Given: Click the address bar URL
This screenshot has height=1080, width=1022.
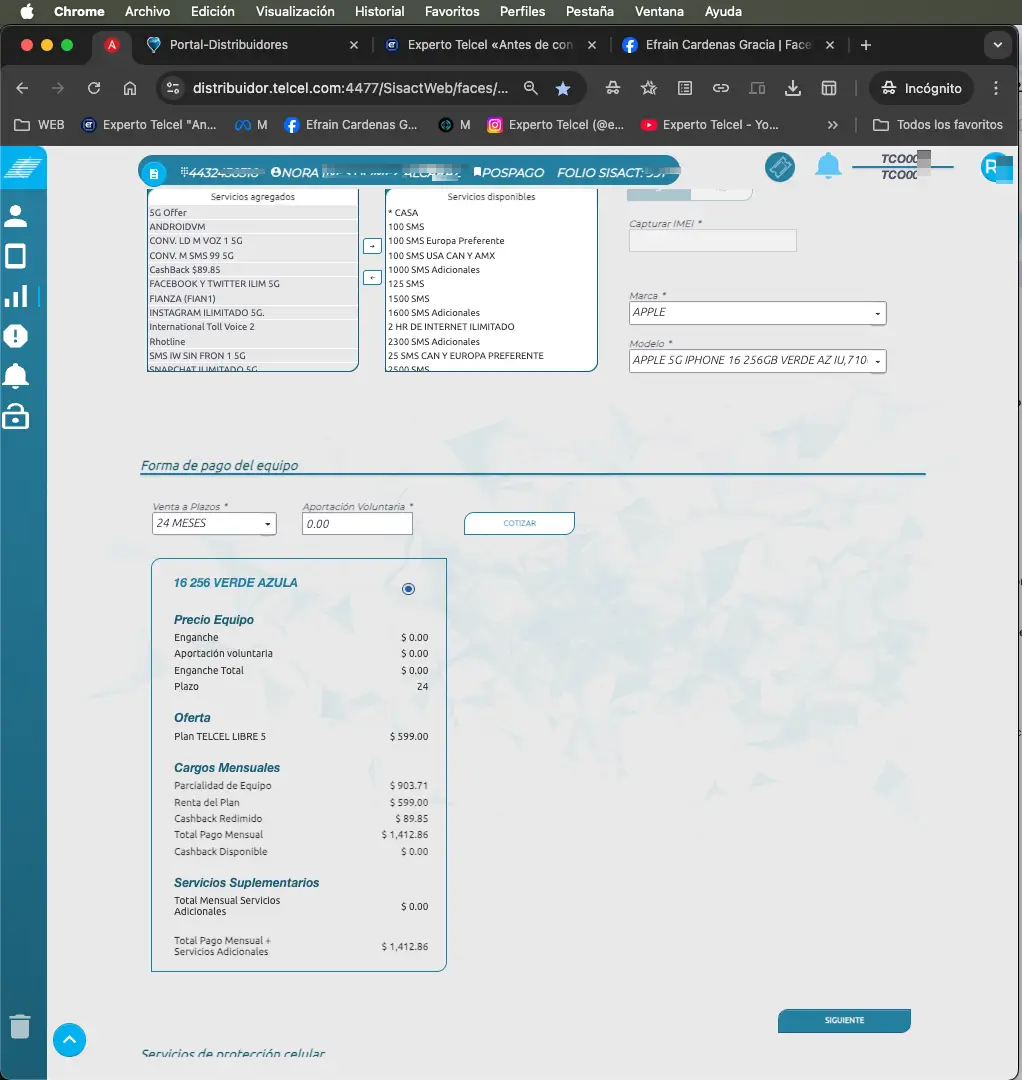Looking at the screenshot, I should pos(351,88).
